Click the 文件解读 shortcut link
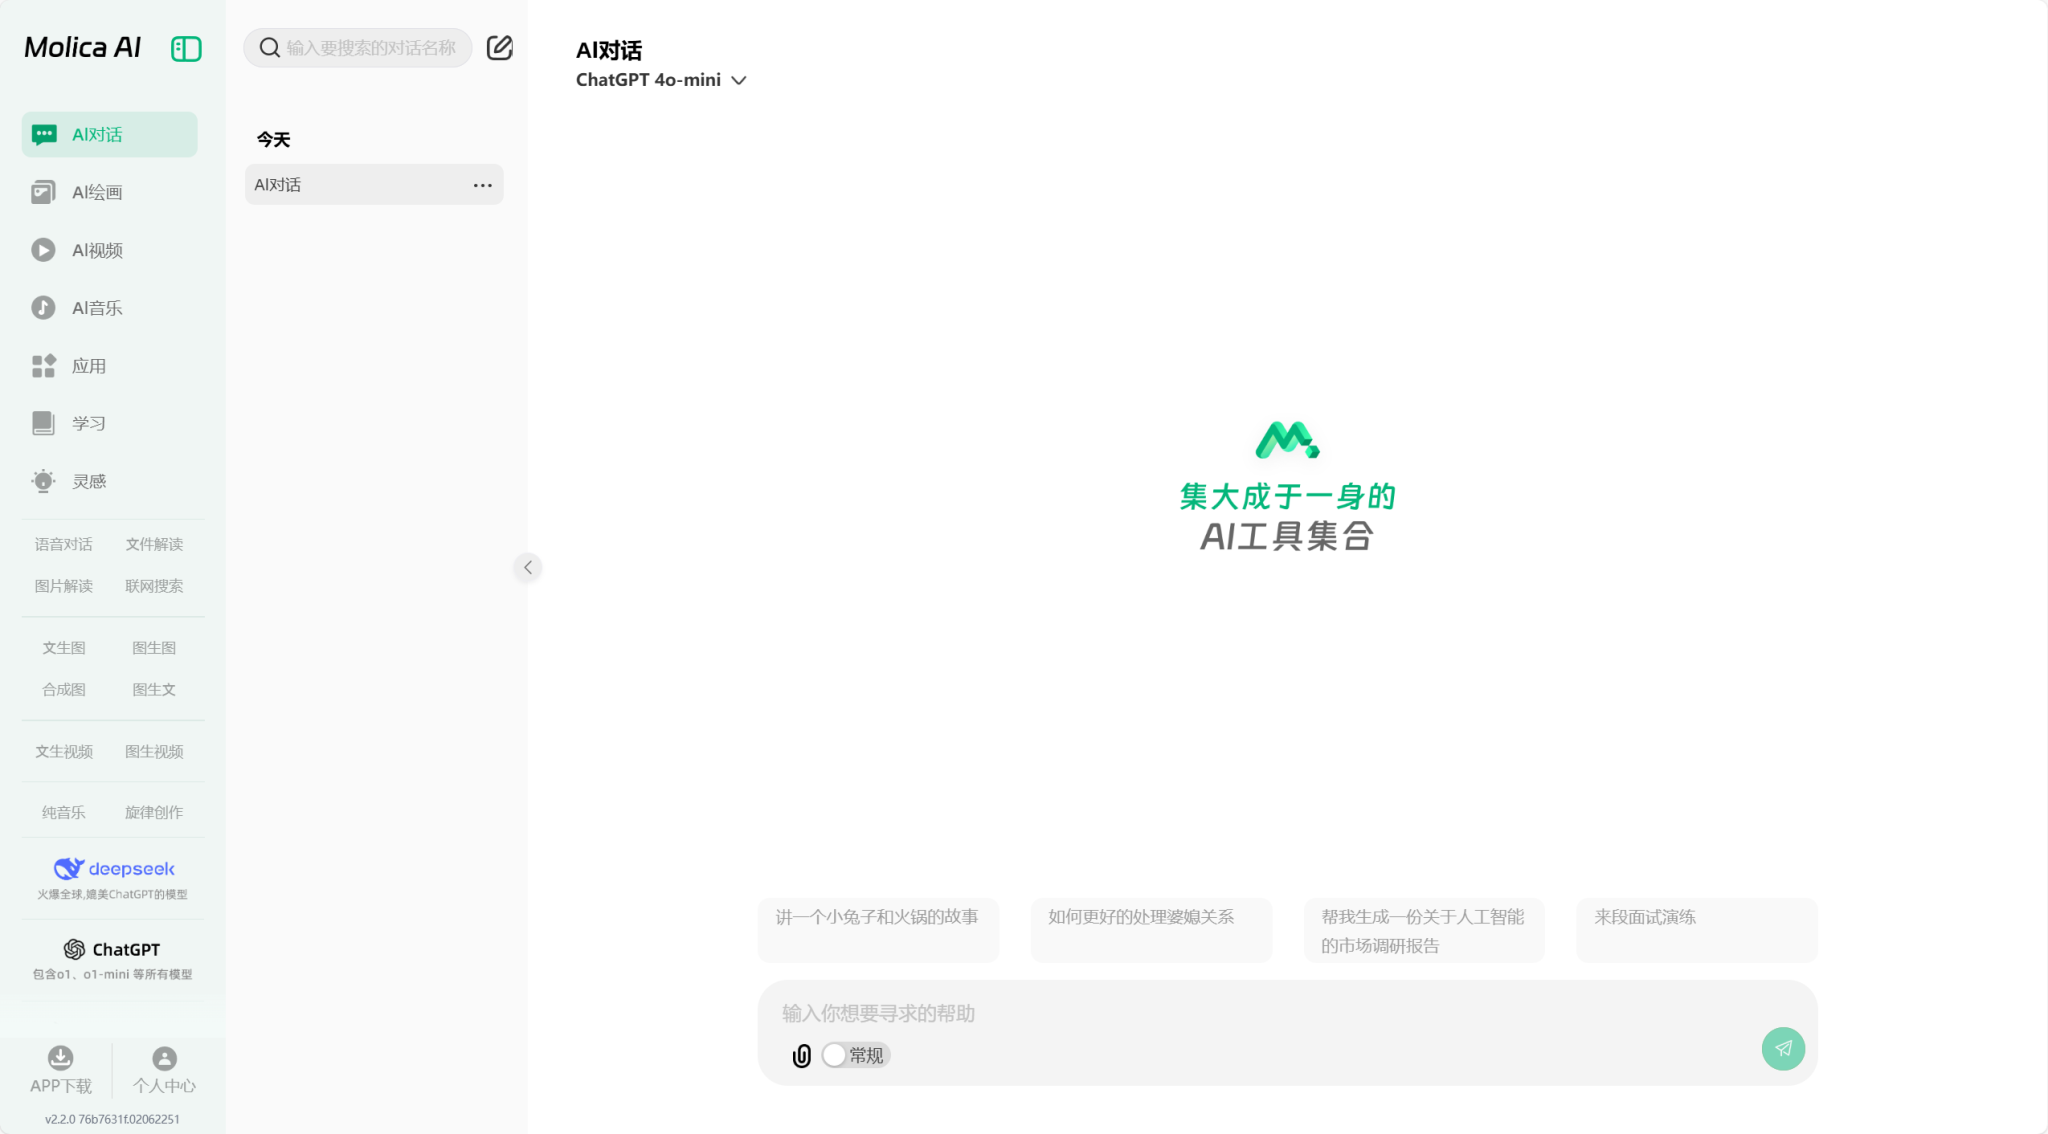Image resolution: width=2048 pixels, height=1134 pixels. (154, 544)
